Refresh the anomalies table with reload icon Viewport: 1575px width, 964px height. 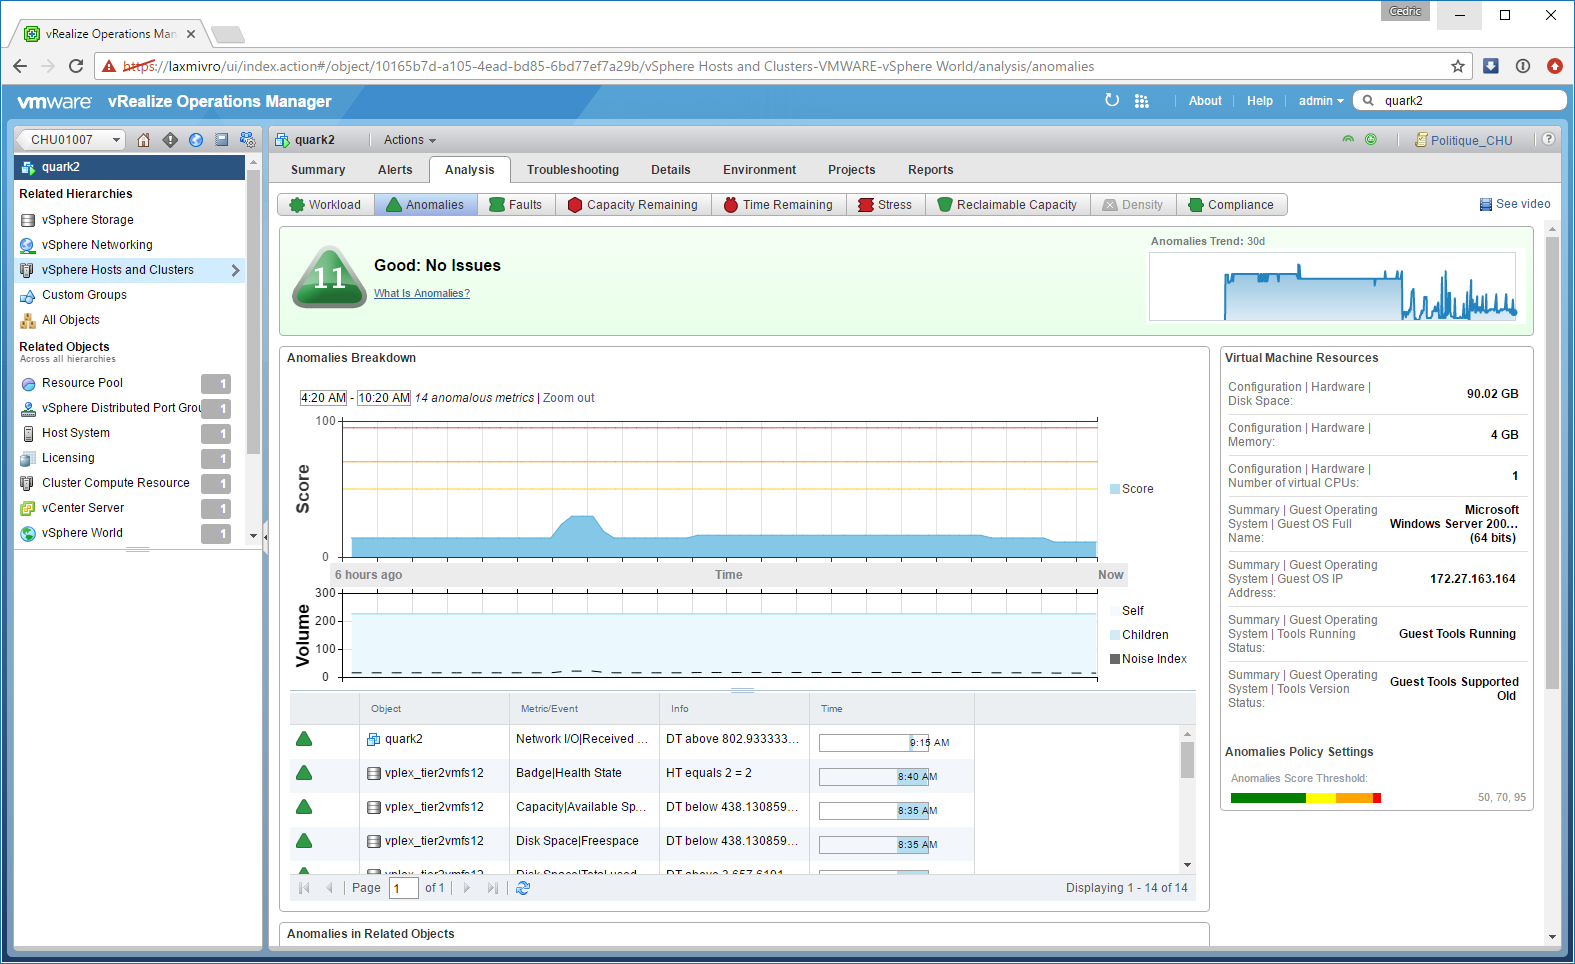(523, 888)
